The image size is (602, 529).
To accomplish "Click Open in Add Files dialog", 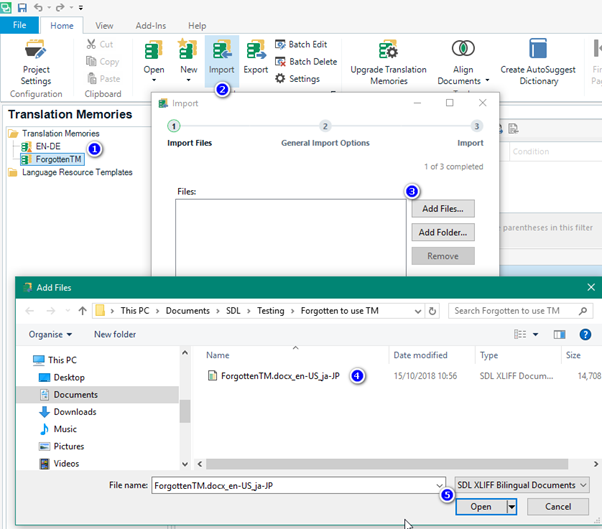I will pos(481,507).
